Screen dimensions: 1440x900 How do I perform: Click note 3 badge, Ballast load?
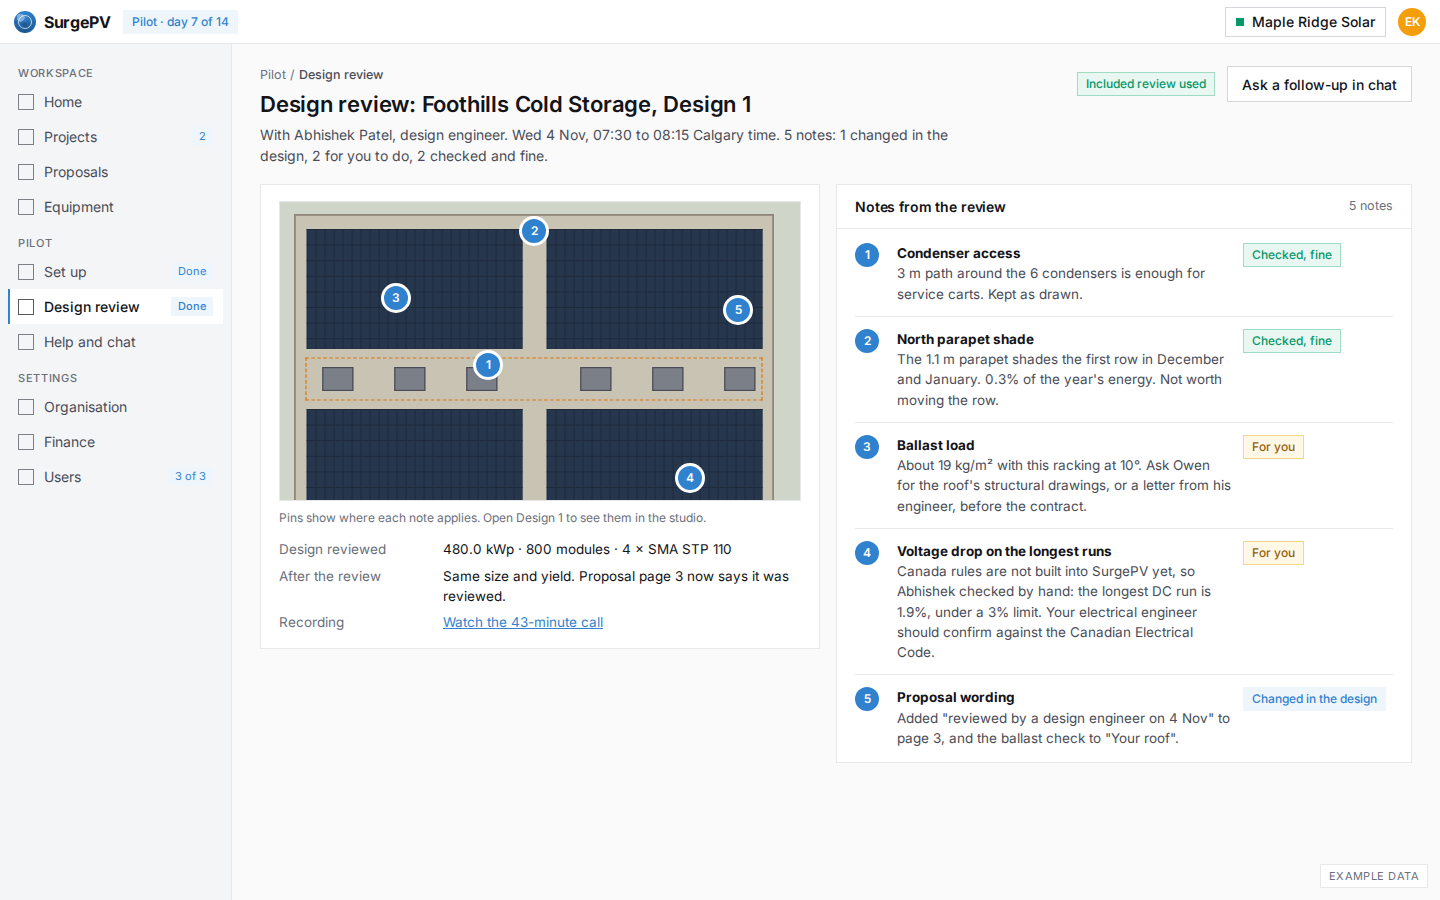867,447
